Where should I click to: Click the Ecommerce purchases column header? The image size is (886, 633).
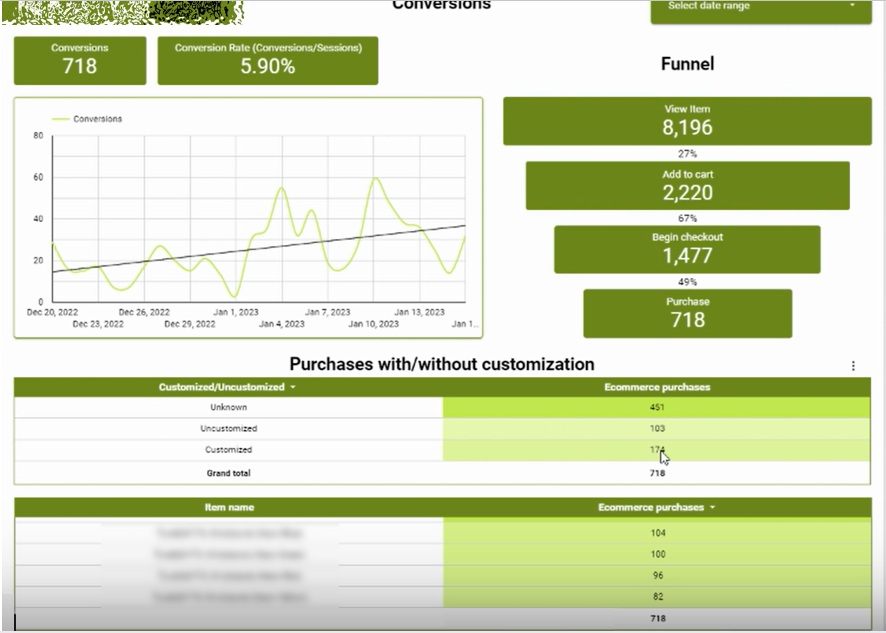pyautogui.click(x=657, y=385)
